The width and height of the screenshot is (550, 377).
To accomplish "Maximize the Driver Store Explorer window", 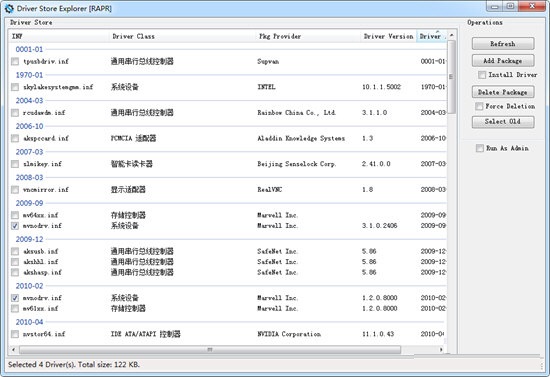I will (x=510, y=6).
